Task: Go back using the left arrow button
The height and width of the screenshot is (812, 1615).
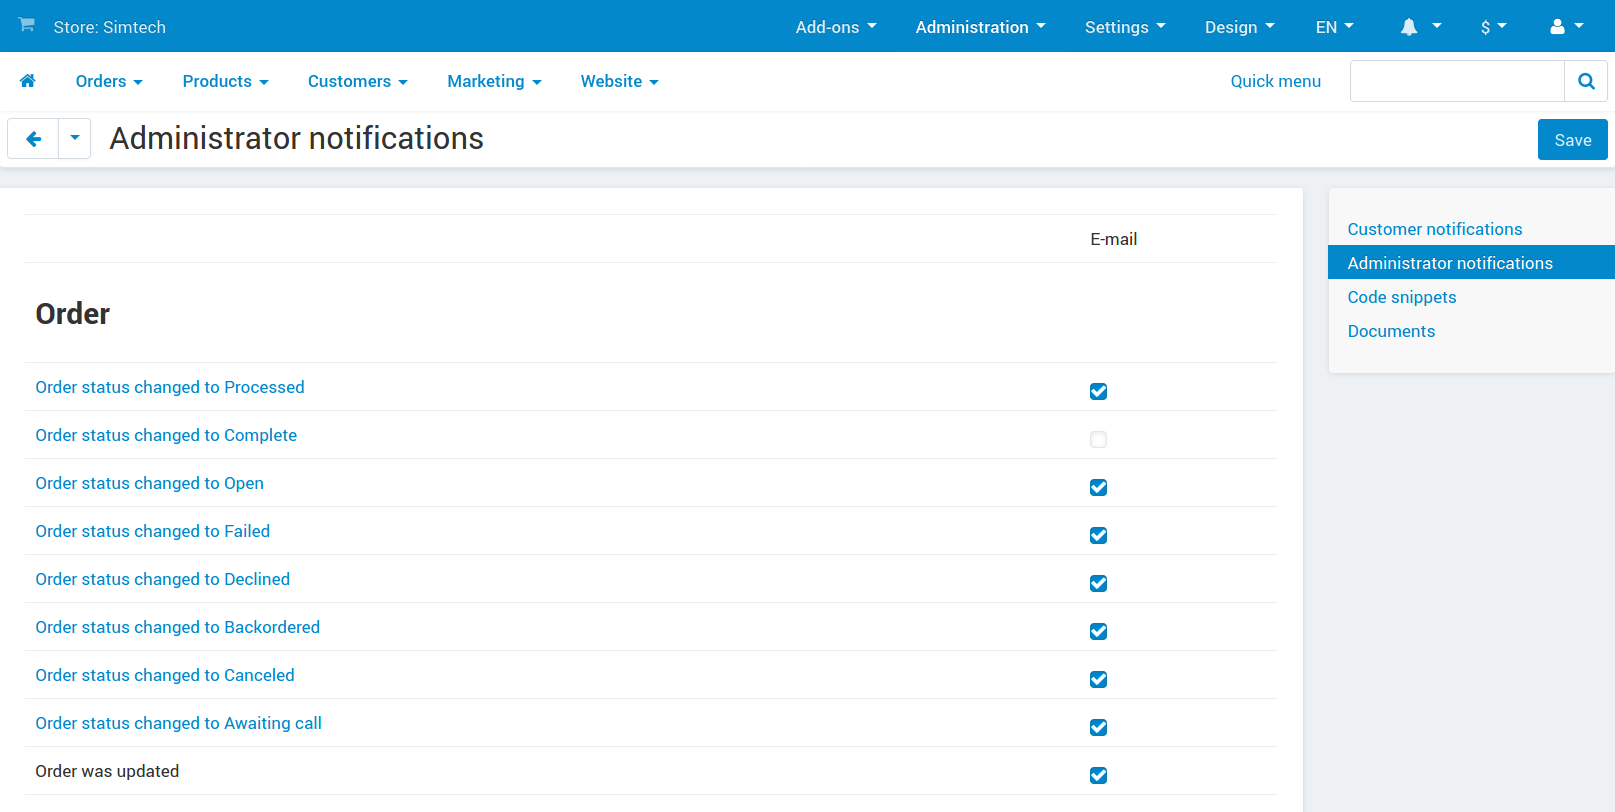Action: pyautogui.click(x=33, y=139)
